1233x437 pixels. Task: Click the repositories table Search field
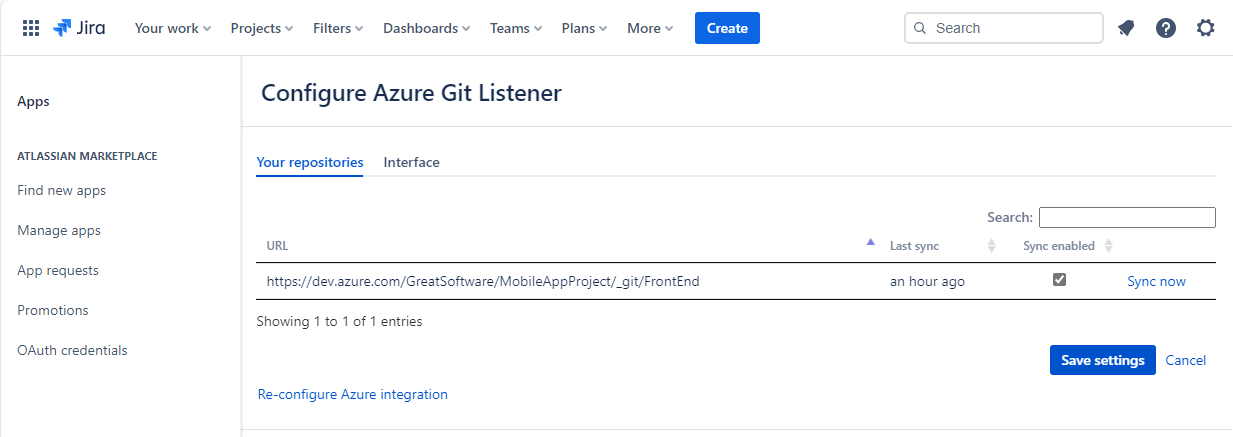(x=1127, y=217)
